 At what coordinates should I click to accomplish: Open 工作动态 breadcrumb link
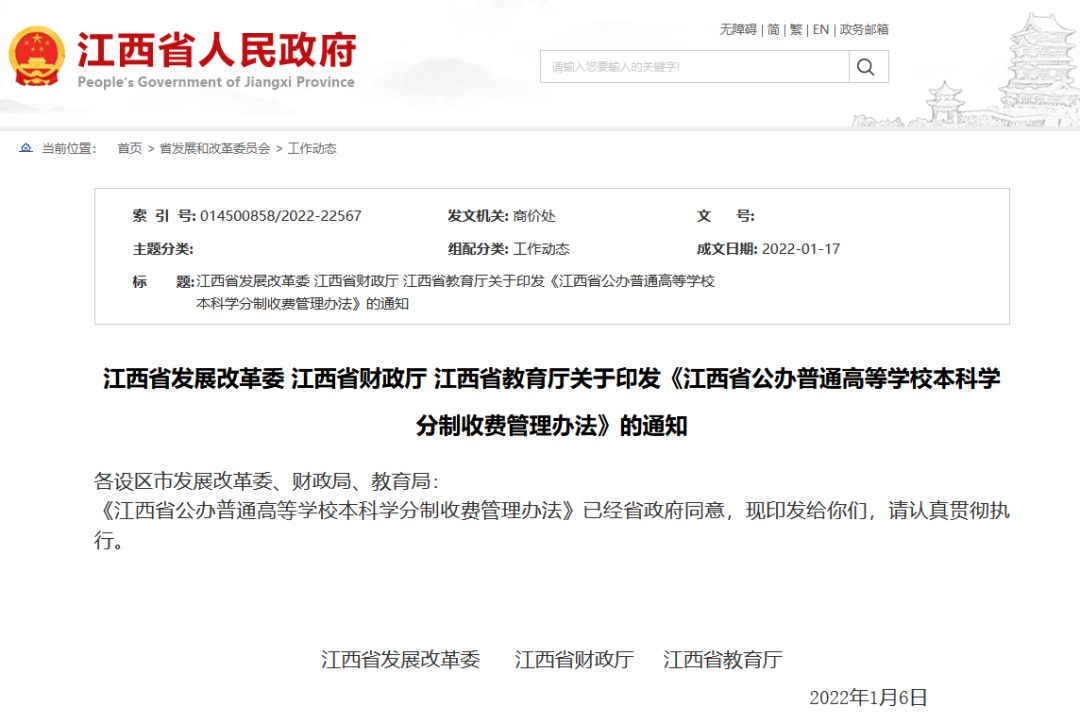pos(312,148)
